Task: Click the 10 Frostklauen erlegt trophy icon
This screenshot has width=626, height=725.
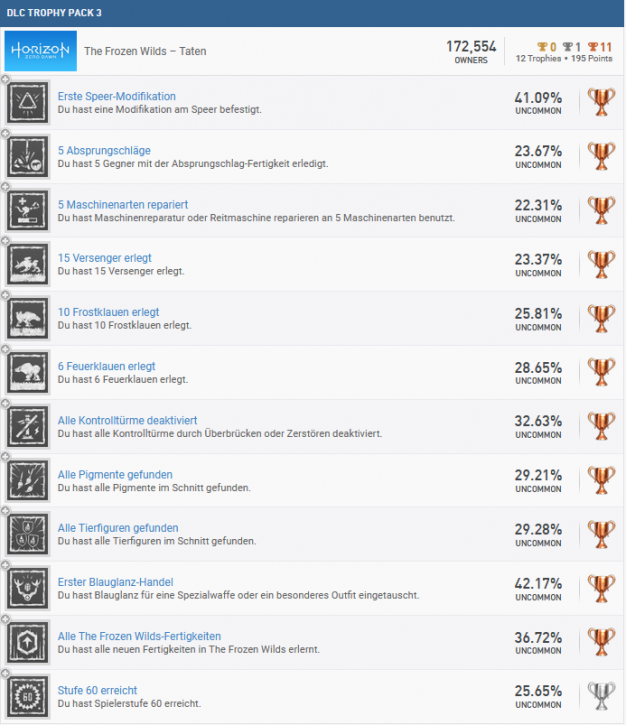Action: coord(28,319)
